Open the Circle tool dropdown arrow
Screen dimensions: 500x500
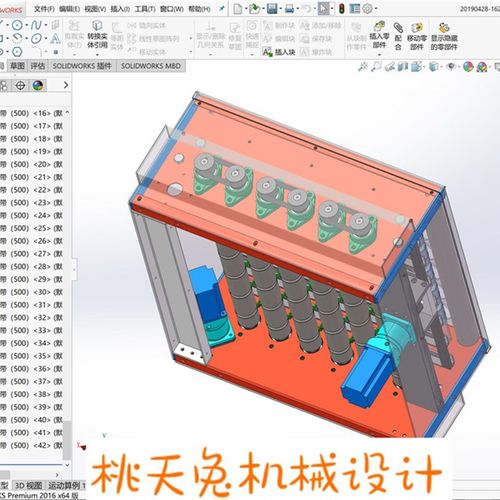pos(26,25)
